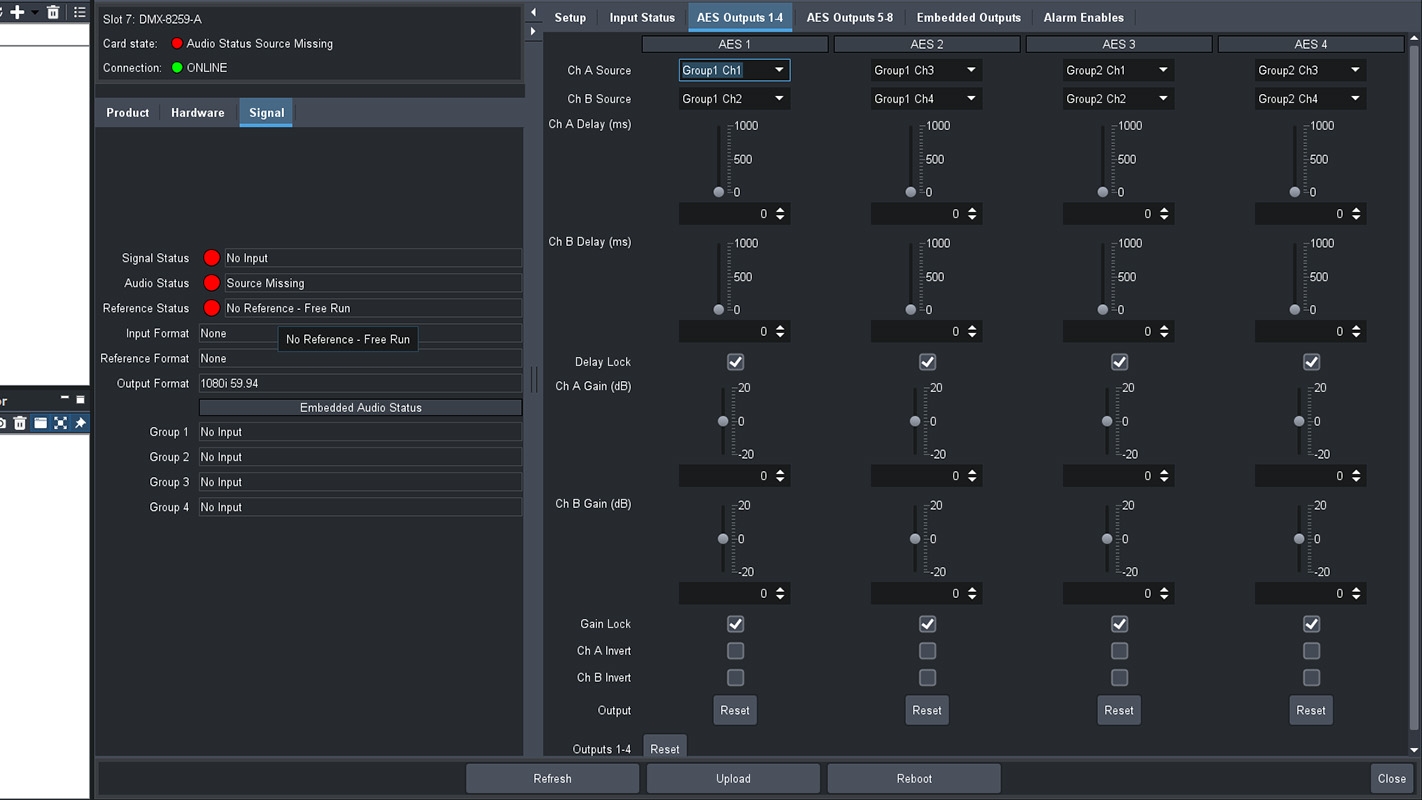The width and height of the screenshot is (1422, 800).
Task: Expand AES 2 Ch B Source dropdown
Action: (x=926, y=99)
